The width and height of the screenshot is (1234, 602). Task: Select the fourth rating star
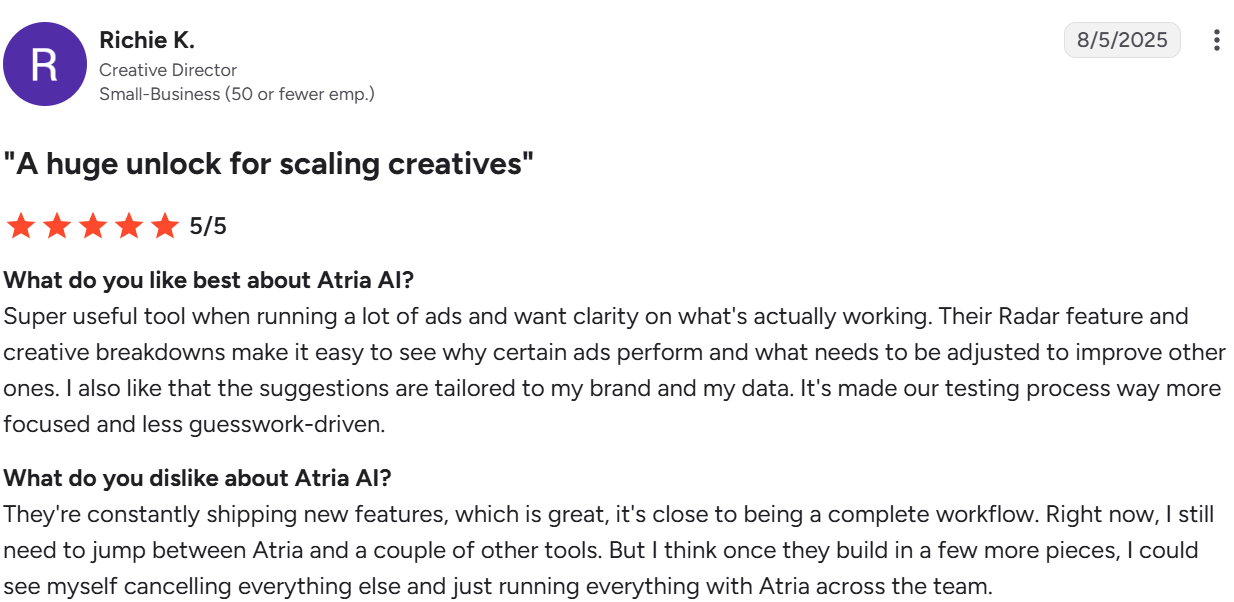(129, 226)
